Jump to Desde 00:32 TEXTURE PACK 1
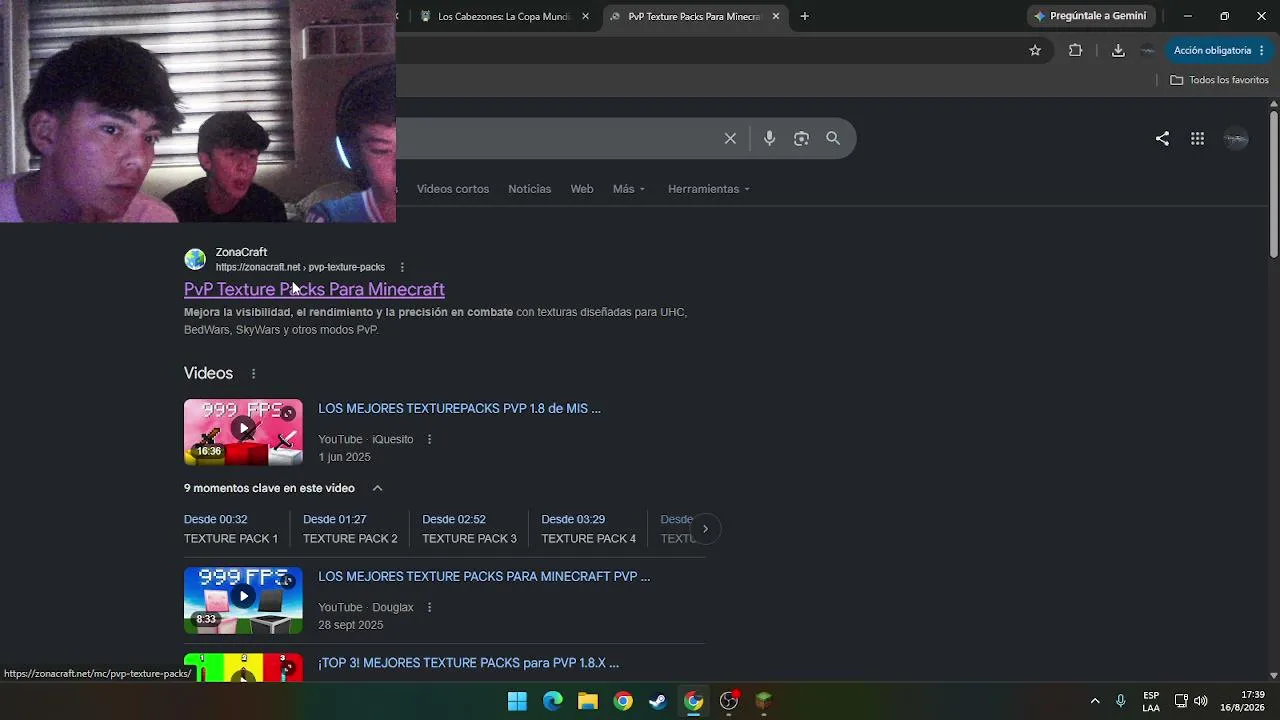The width and height of the screenshot is (1280, 720). click(231, 529)
